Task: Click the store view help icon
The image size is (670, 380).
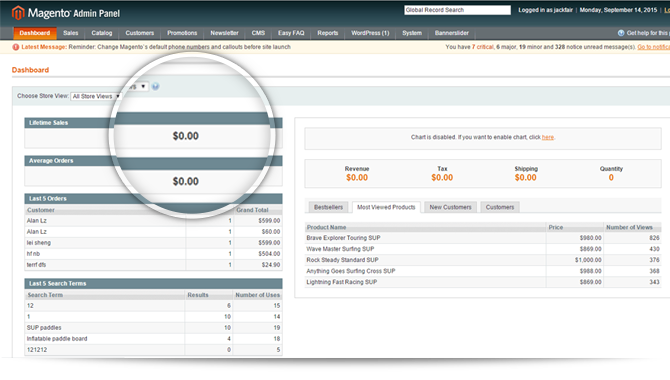Action: 156,86
